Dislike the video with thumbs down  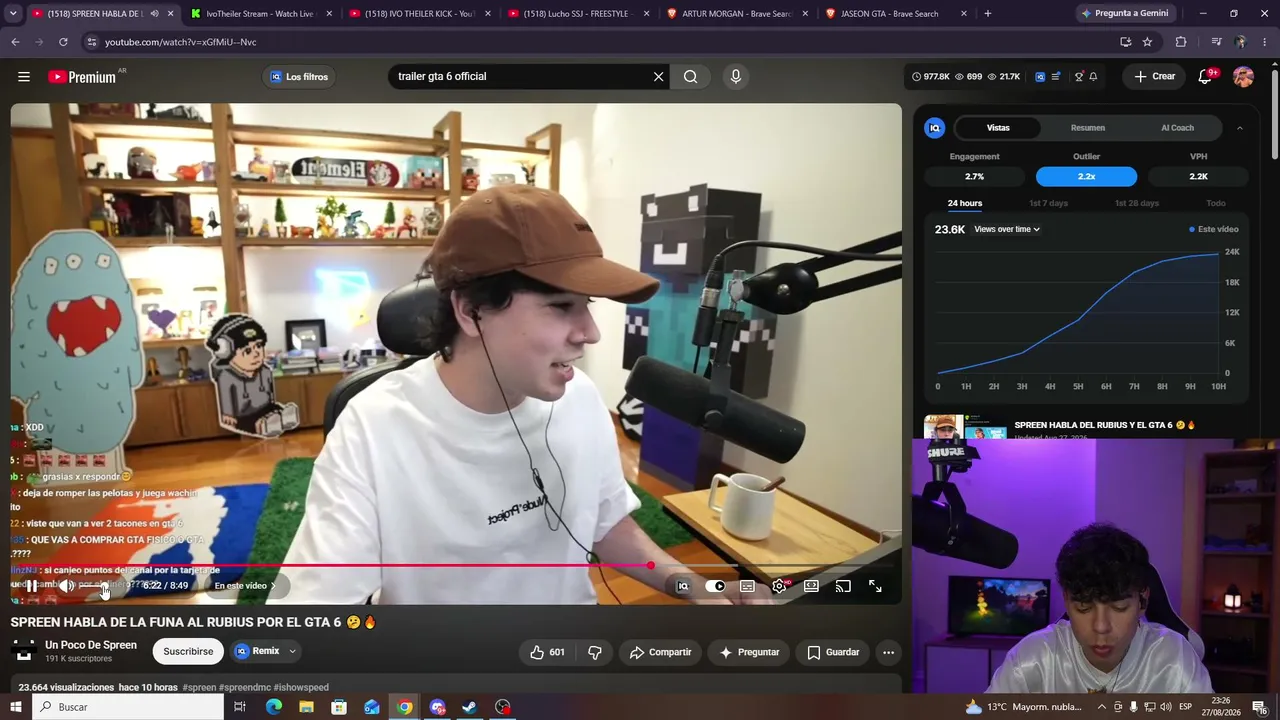(595, 652)
